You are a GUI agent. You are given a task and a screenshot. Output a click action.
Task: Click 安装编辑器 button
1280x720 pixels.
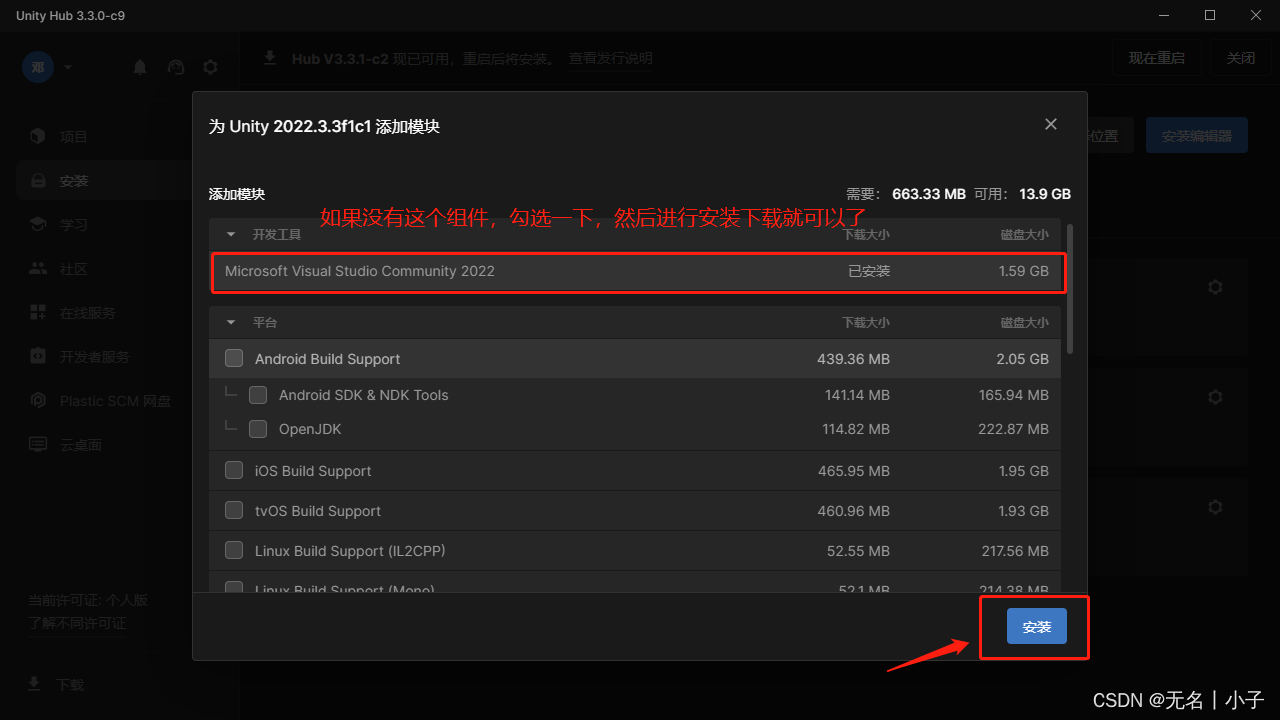(1197, 135)
